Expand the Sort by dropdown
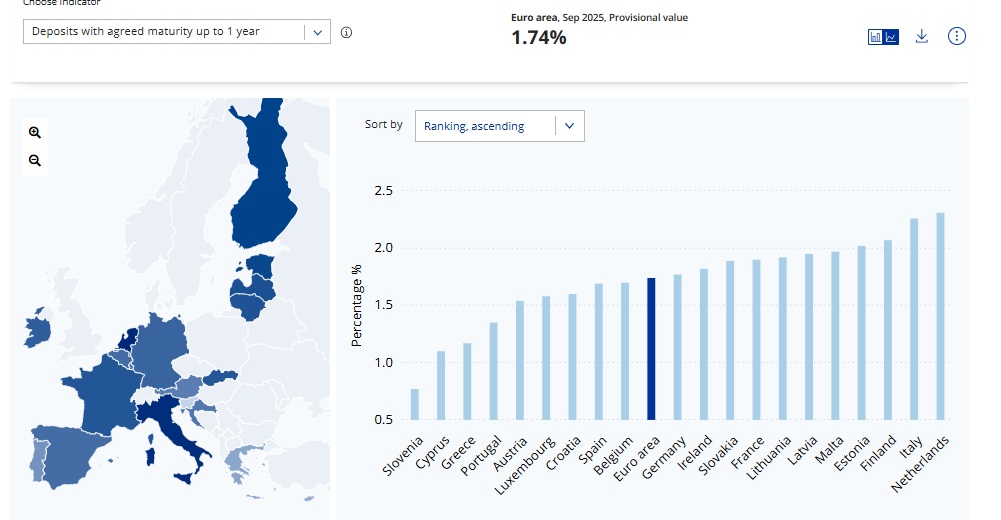Screen dimensions: 1001x520 tap(499, 126)
